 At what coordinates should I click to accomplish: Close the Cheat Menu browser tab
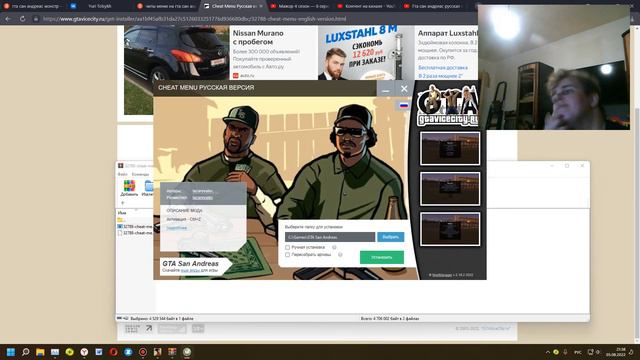(261, 6)
